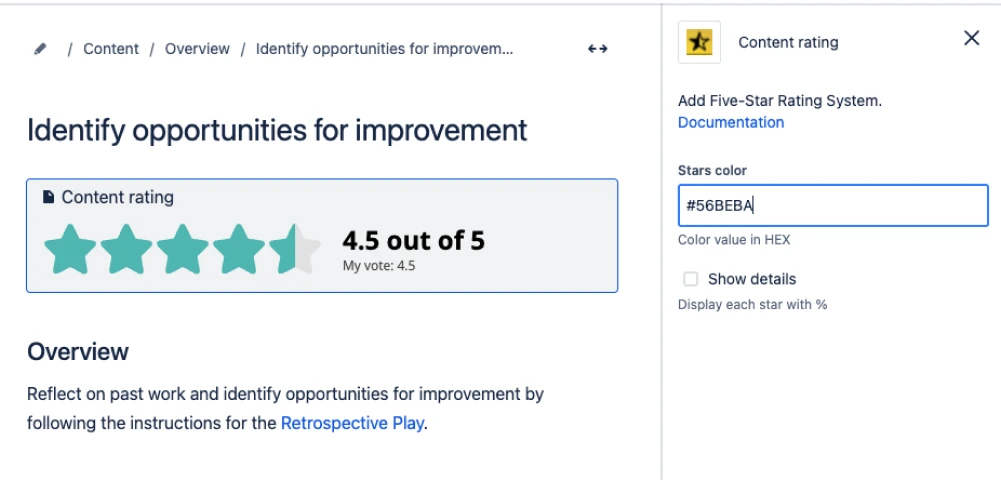Click the first teal rating star
The height and width of the screenshot is (480, 1001).
(70, 249)
